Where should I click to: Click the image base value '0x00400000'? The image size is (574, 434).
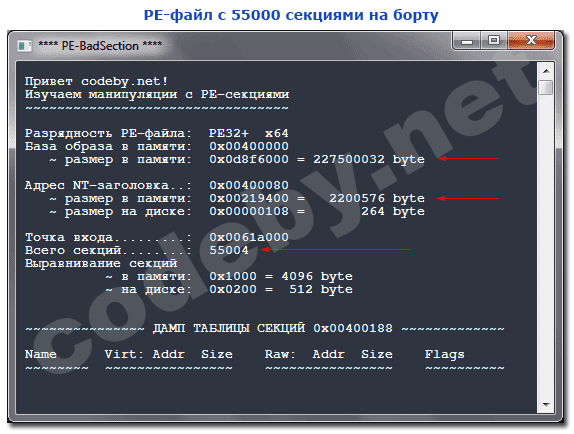coord(249,146)
